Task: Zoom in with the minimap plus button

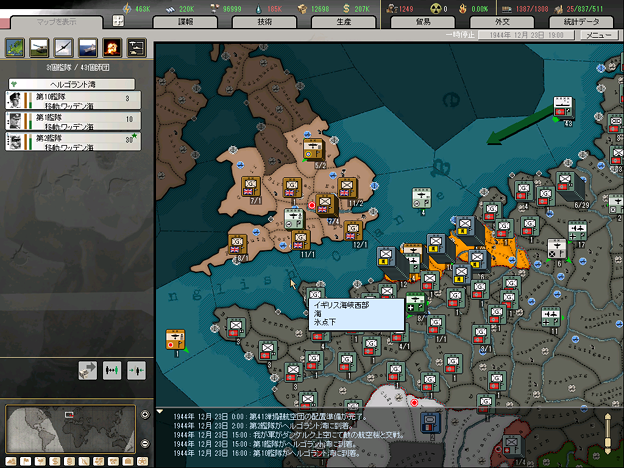Action: pos(145,415)
